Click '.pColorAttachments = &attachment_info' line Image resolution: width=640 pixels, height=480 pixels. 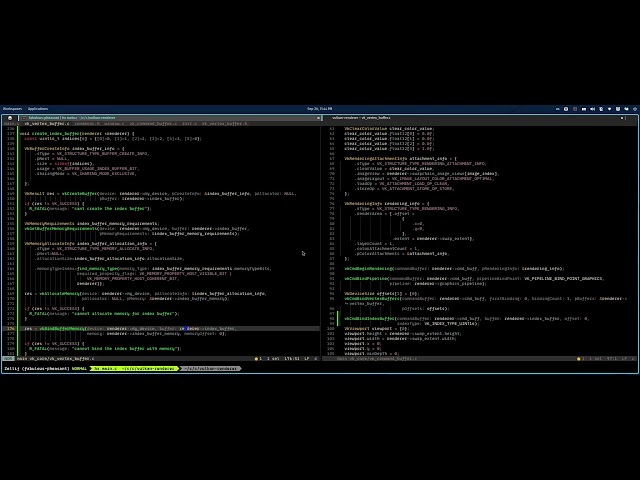coord(402,253)
